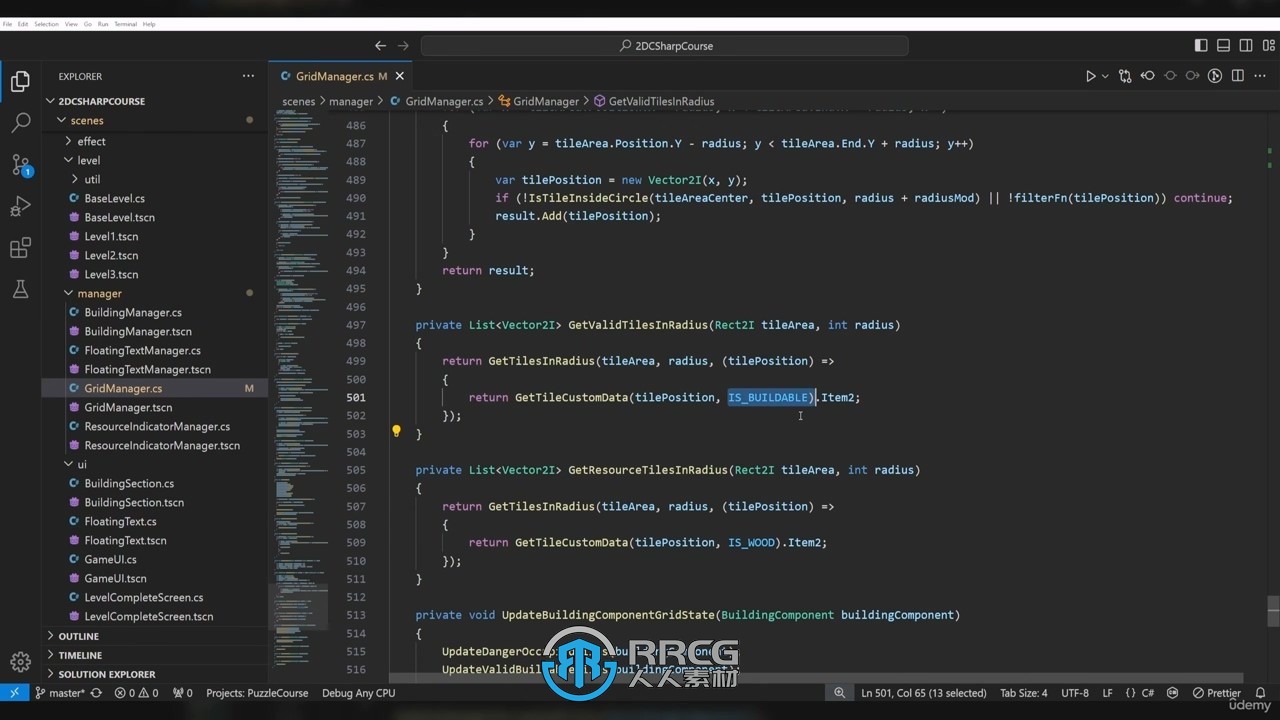
Task: Go forward with the right arrow
Action: point(403,46)
